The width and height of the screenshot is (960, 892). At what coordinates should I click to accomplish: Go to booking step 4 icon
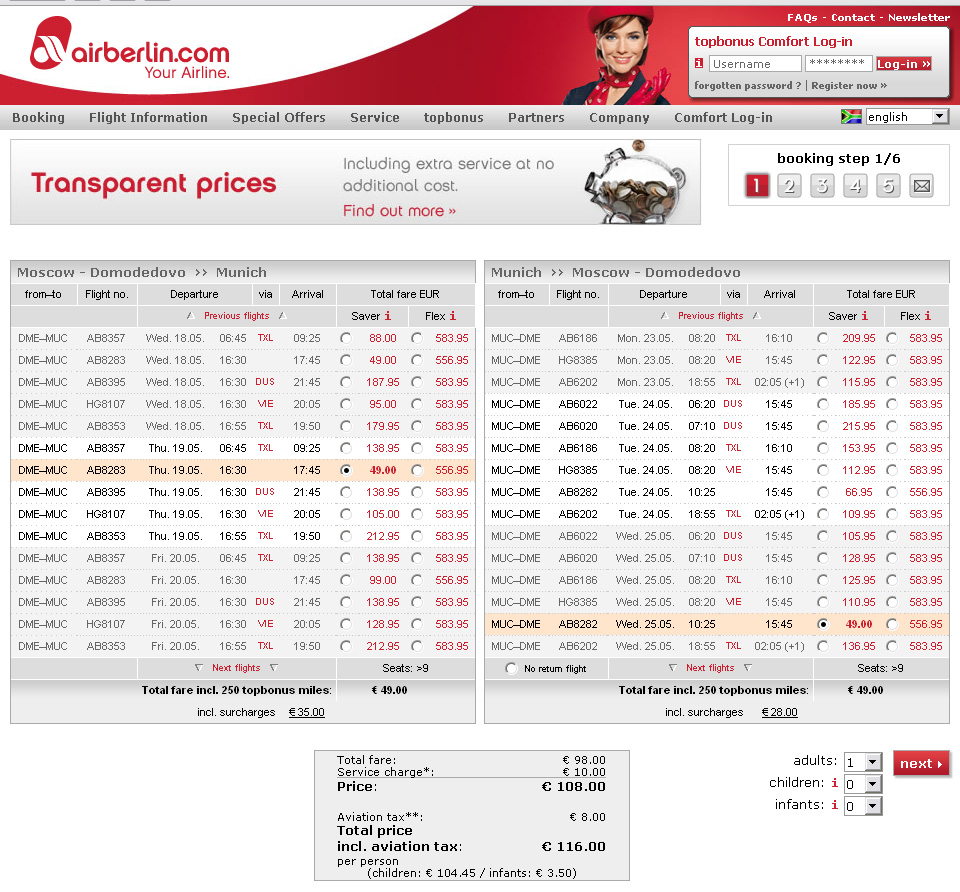pos(855,185)
